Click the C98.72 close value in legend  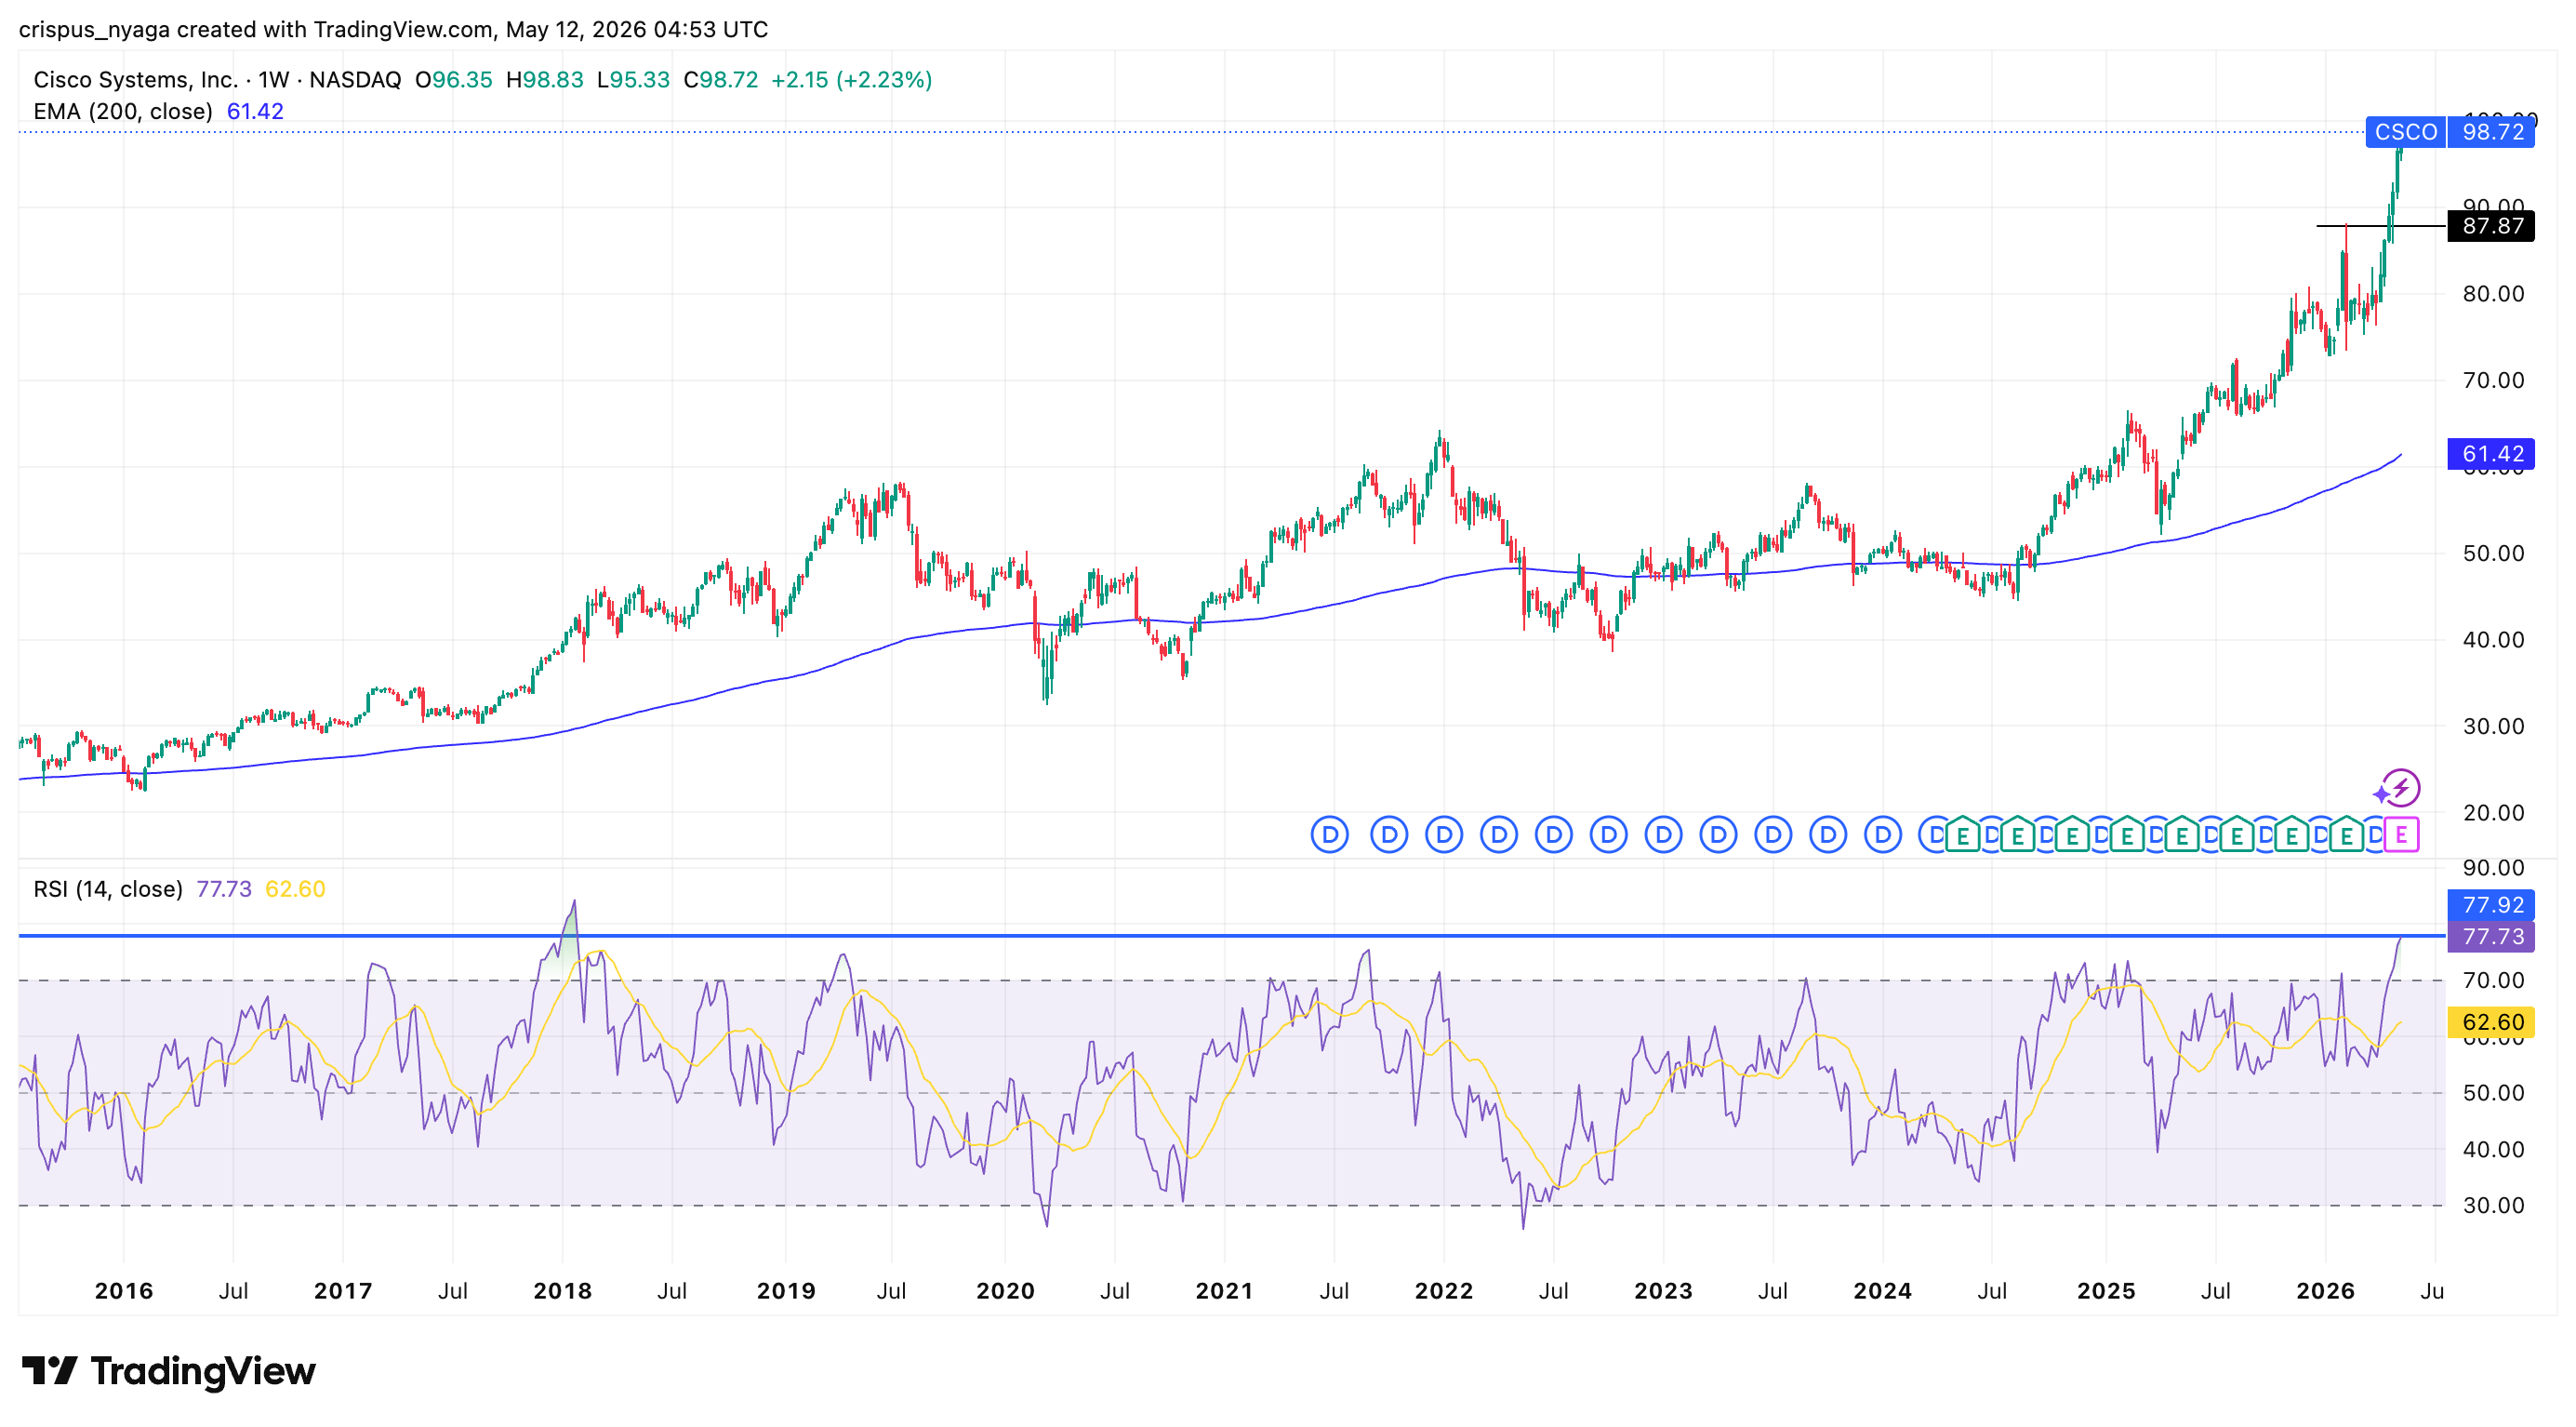(x=721, y=80)
